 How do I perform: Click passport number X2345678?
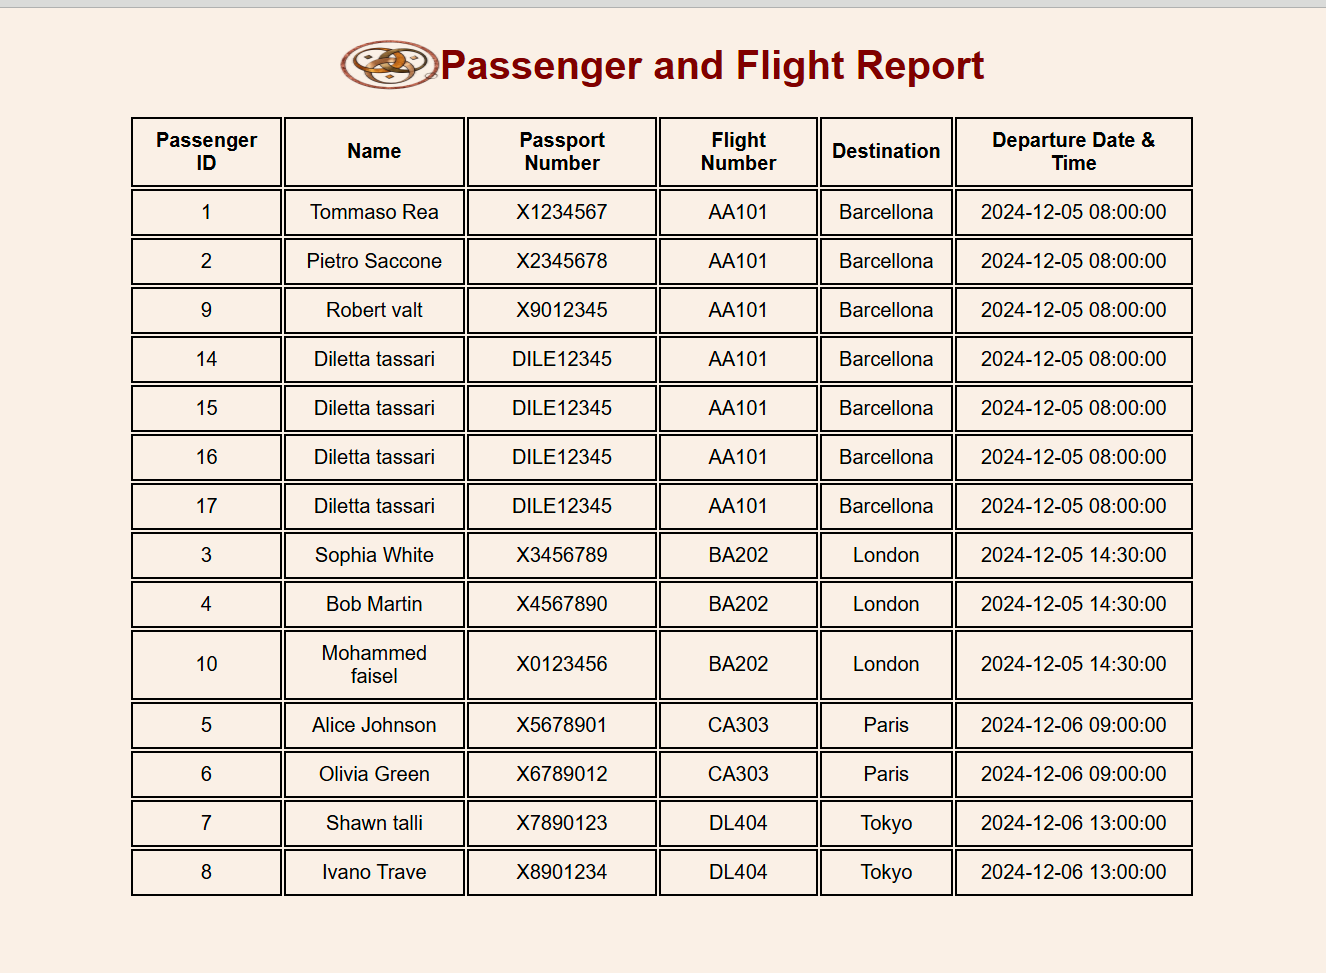(x=562, y=261)
